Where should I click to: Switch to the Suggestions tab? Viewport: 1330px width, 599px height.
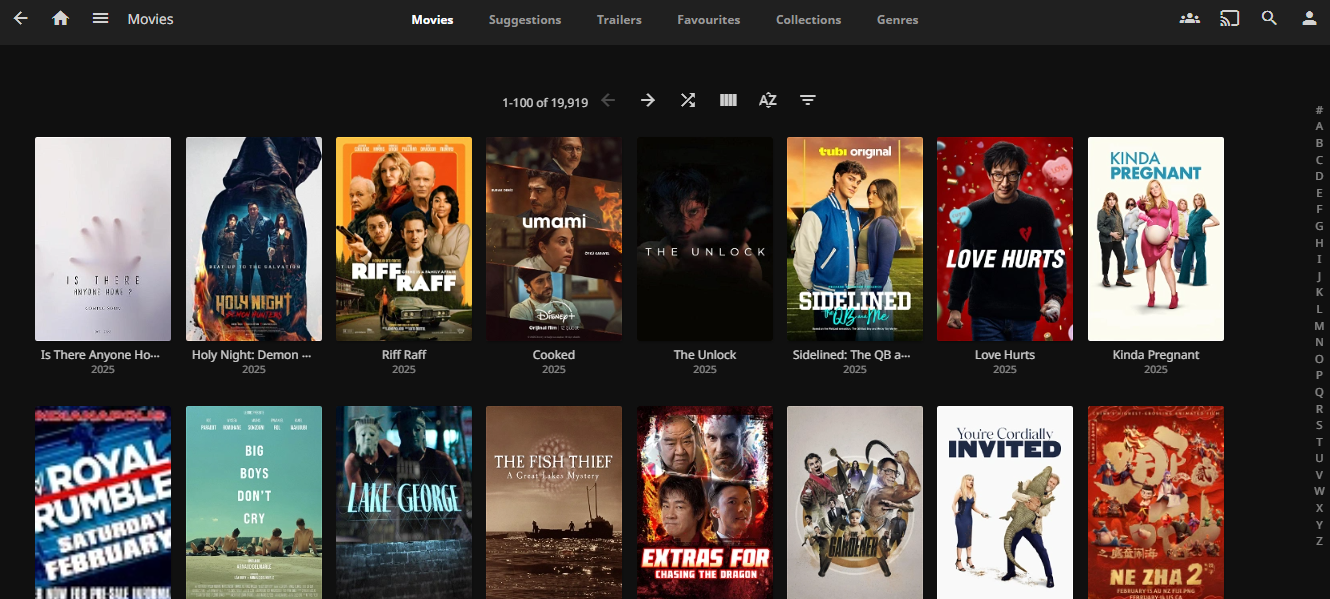coord(525,19)
